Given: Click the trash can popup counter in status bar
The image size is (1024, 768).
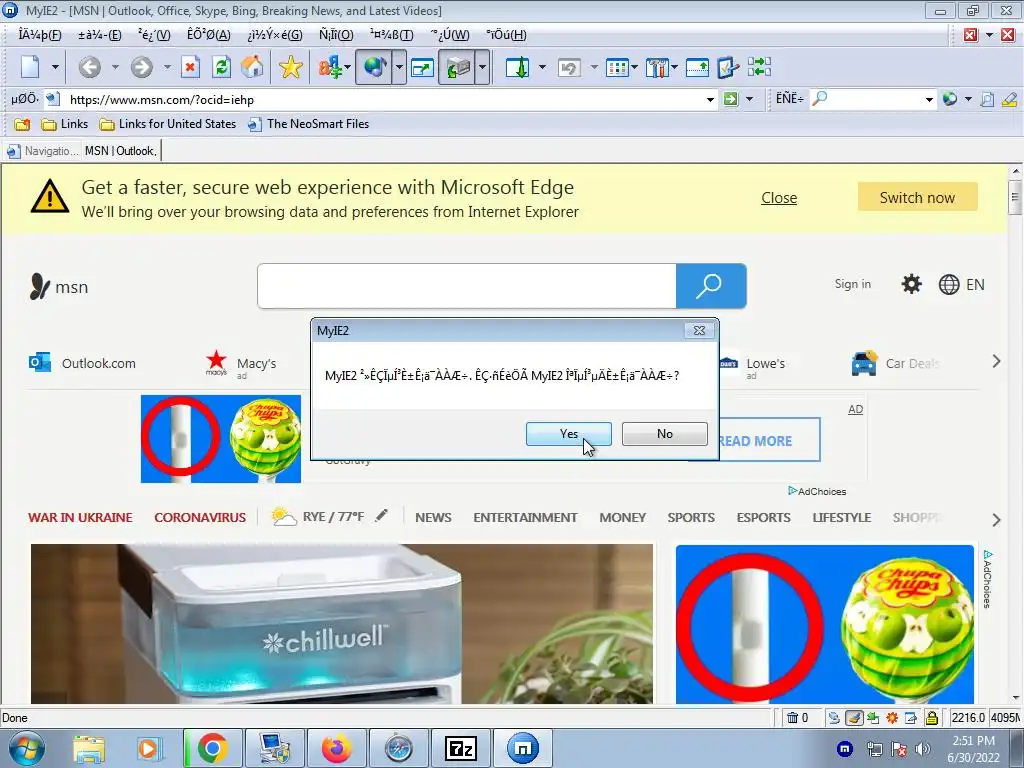Looking at the screenshot, I should [797, 718].
